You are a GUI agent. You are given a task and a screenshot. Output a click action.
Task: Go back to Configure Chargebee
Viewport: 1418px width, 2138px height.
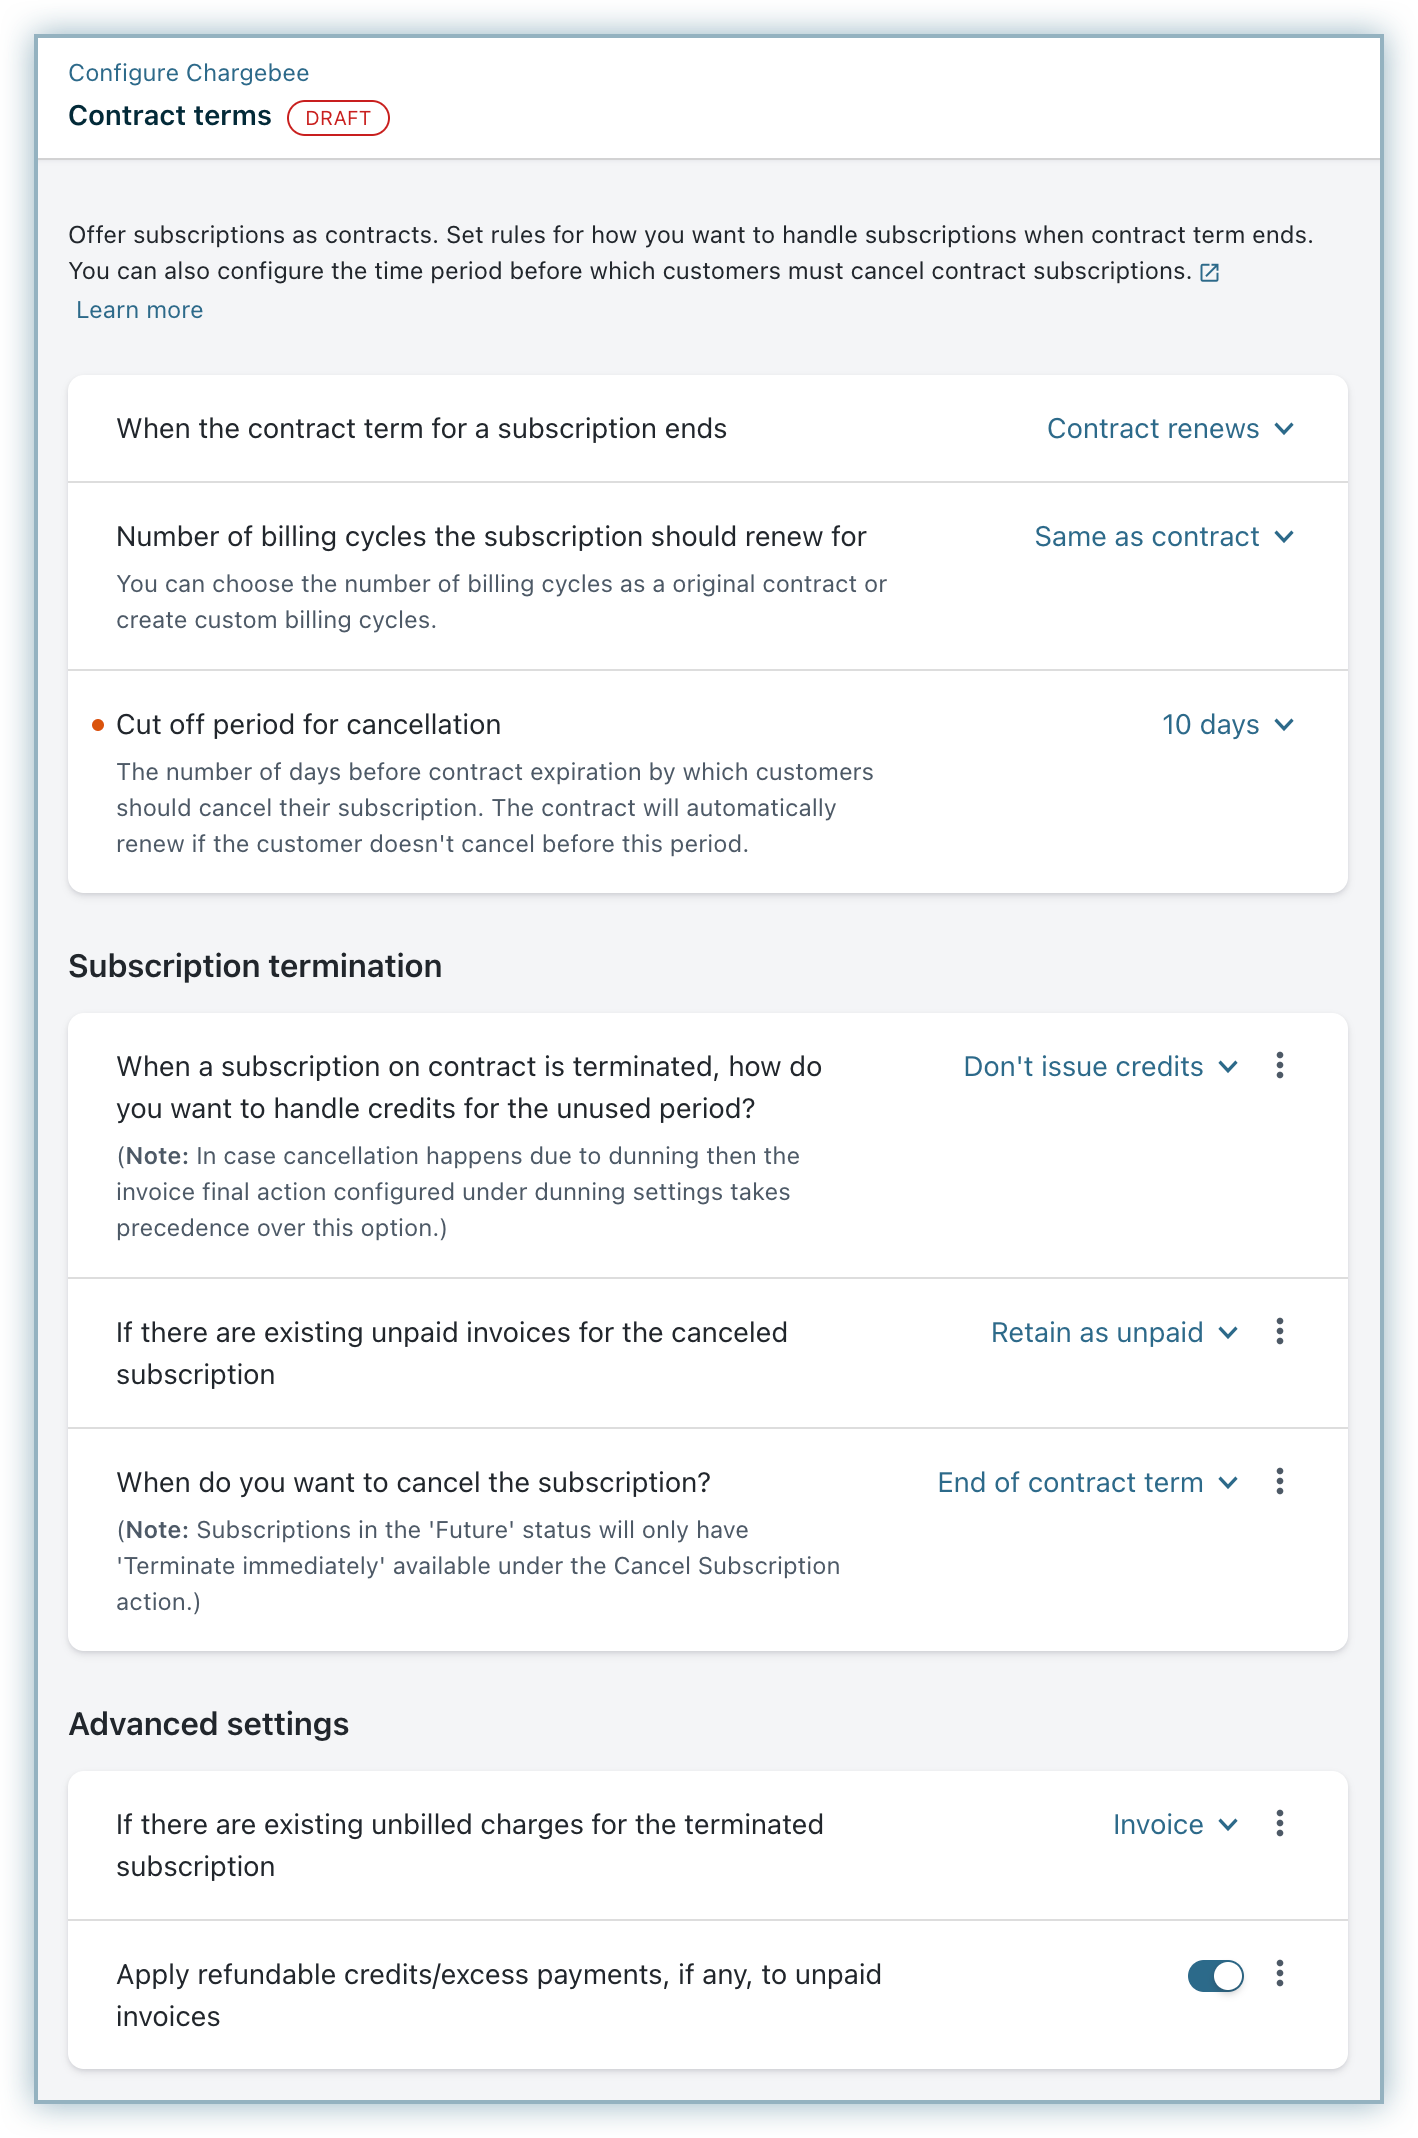[189, 73]
